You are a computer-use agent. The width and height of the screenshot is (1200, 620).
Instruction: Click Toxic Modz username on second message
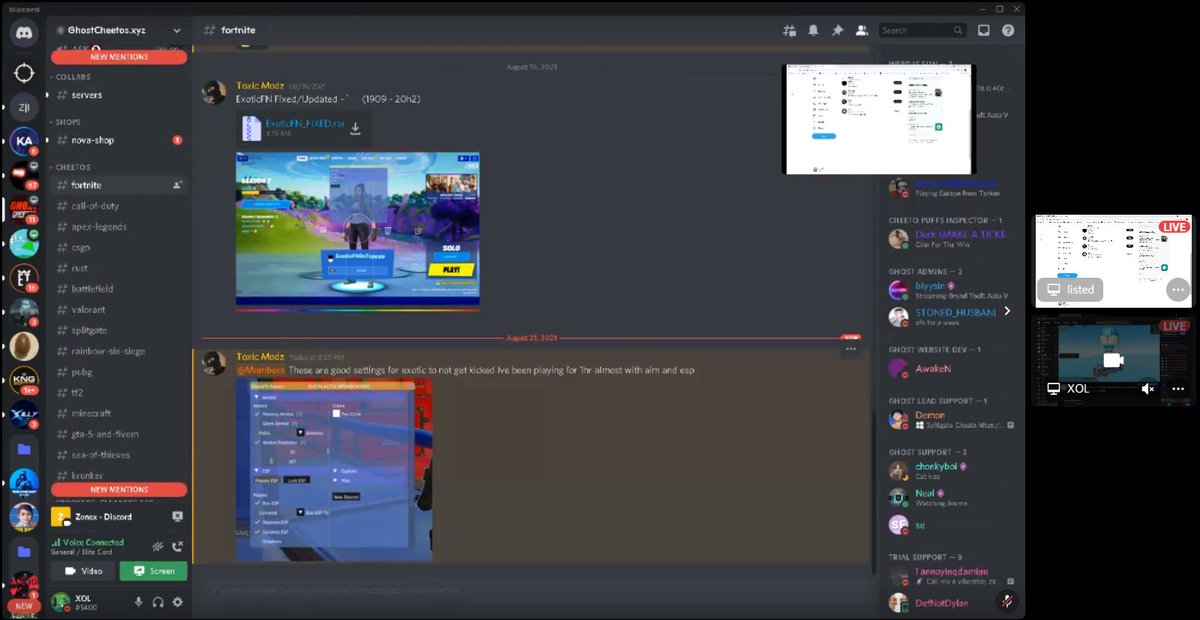tap(261, 357)
